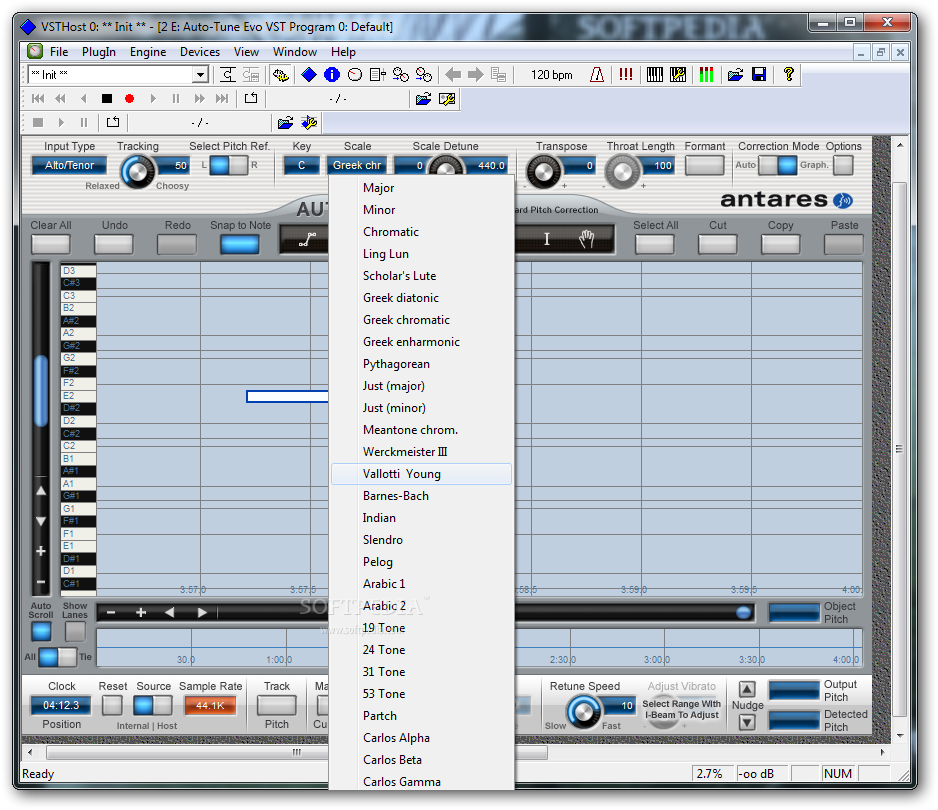The height and width of the screenshot is (810, 938).
Task: Select the hand scroll tool in Auto-Tune
Action: 587,239
